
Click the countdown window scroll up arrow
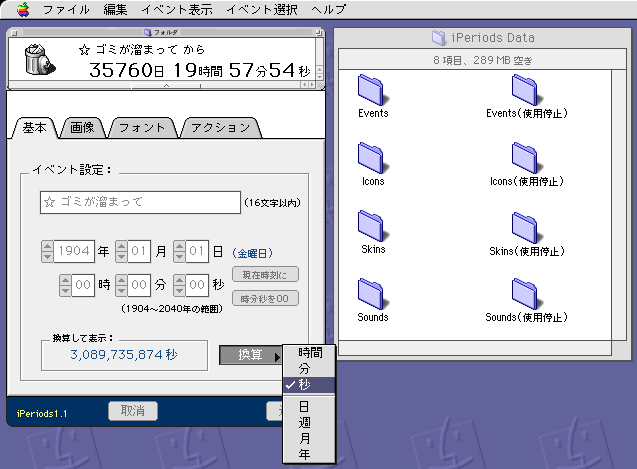[319, 69]
